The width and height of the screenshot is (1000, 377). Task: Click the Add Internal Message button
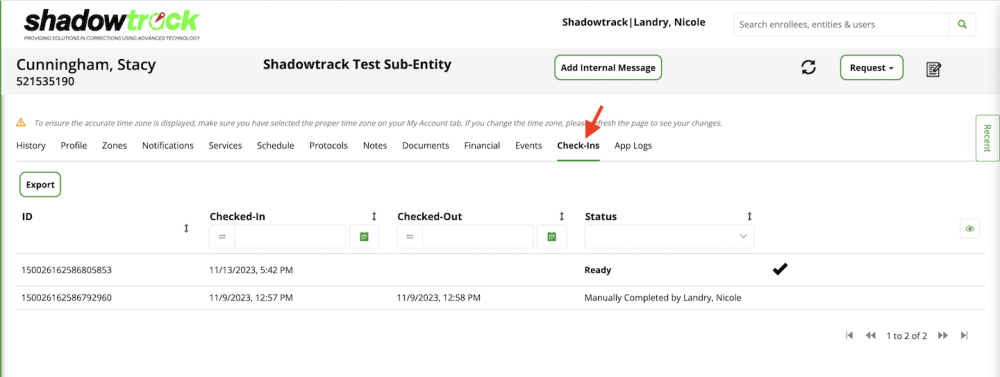coord(608,68)
